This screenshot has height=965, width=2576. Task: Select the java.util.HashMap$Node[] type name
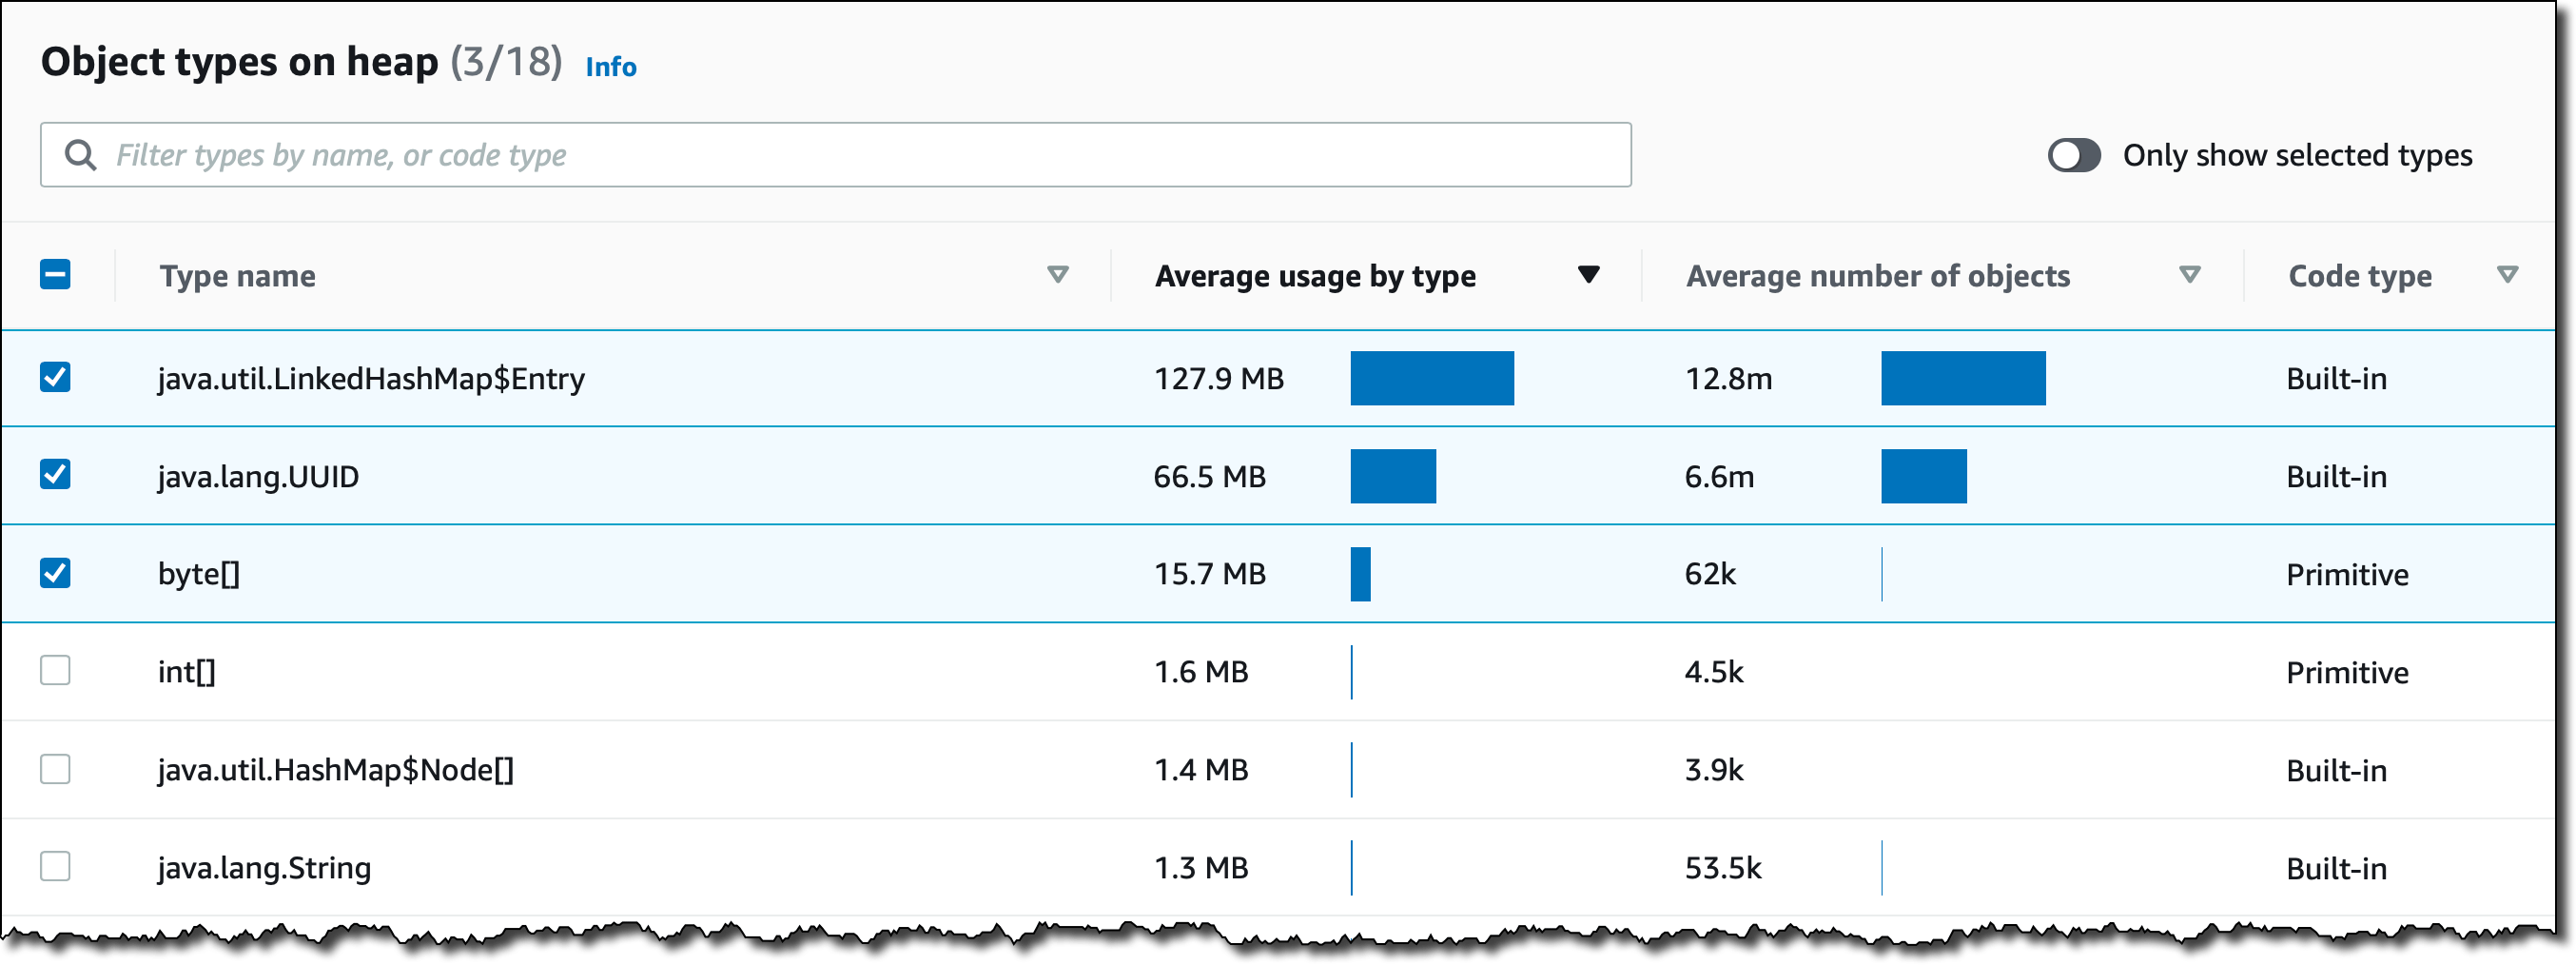click(336, 770)
